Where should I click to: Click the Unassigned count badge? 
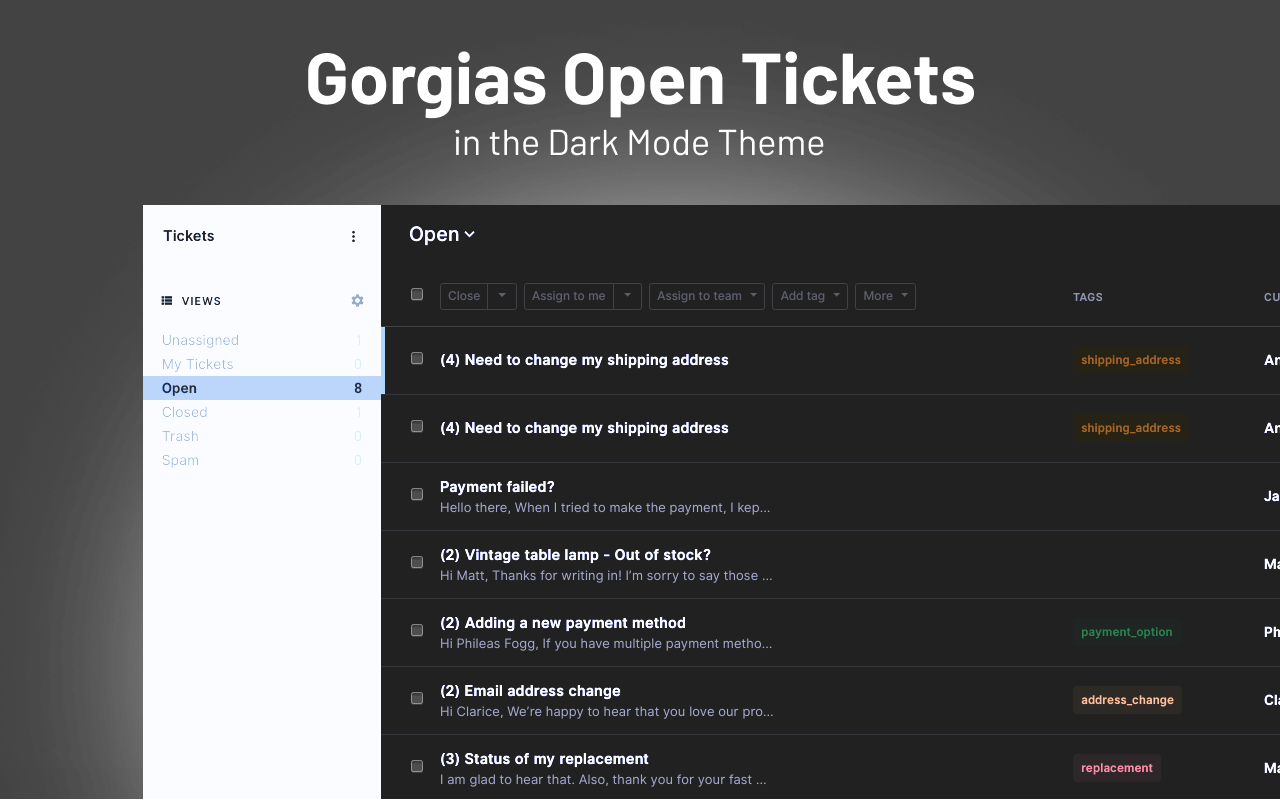(x=358, y=340)
